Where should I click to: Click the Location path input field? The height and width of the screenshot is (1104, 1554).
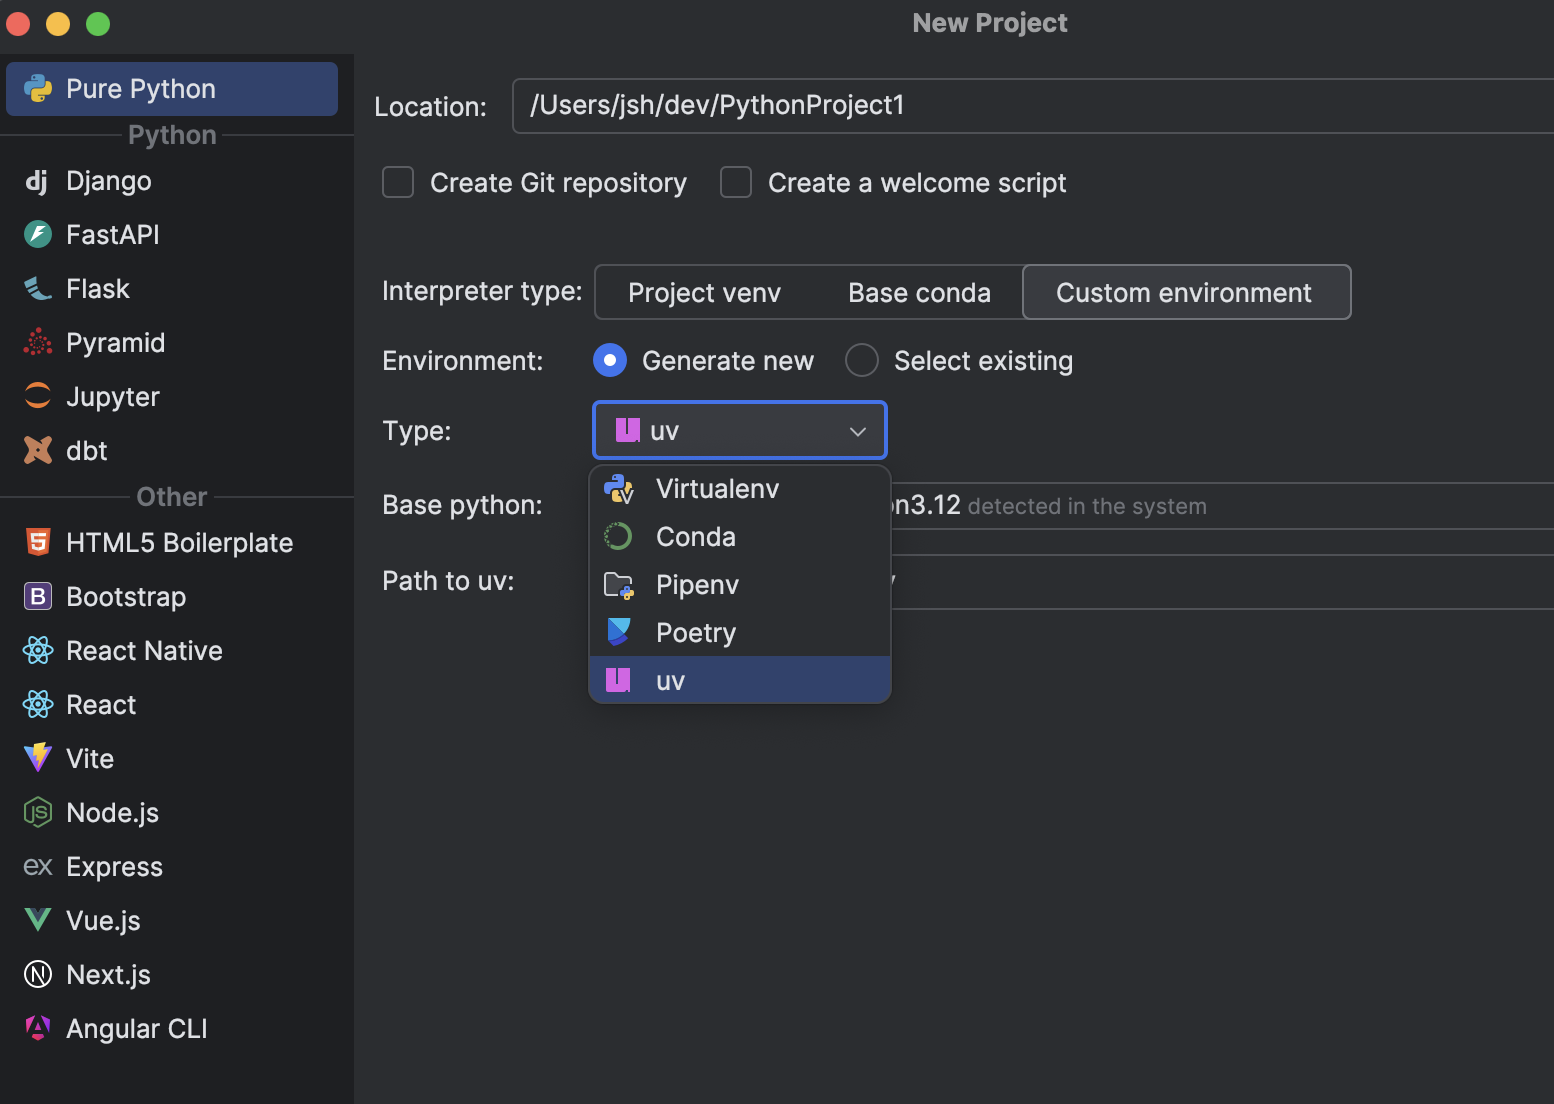pos(1033,106)
